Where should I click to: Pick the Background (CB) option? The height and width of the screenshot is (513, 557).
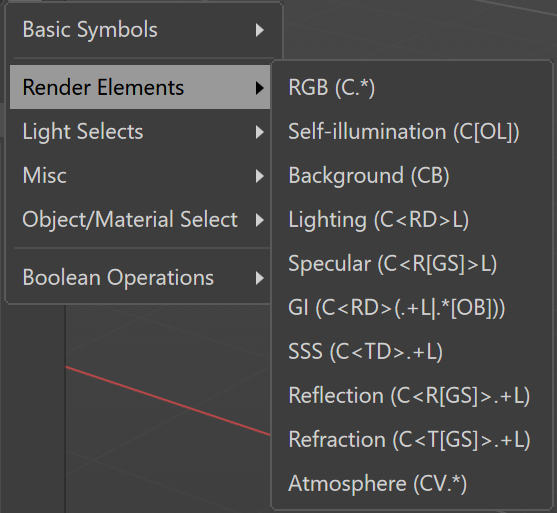coord(412,176)
